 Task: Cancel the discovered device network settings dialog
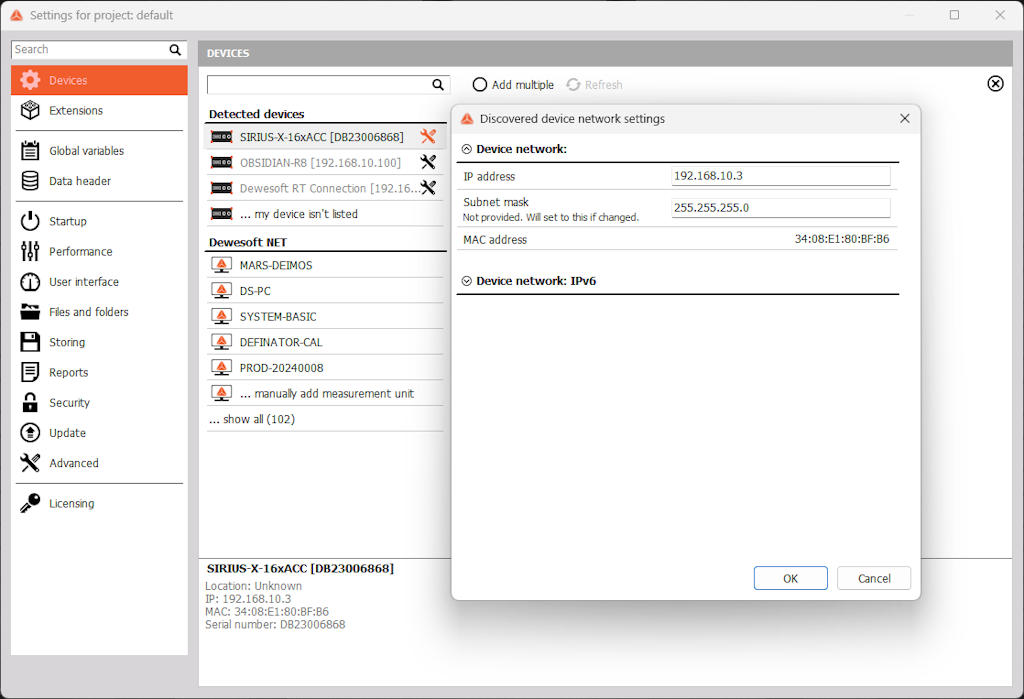click(x=873, y=578)
